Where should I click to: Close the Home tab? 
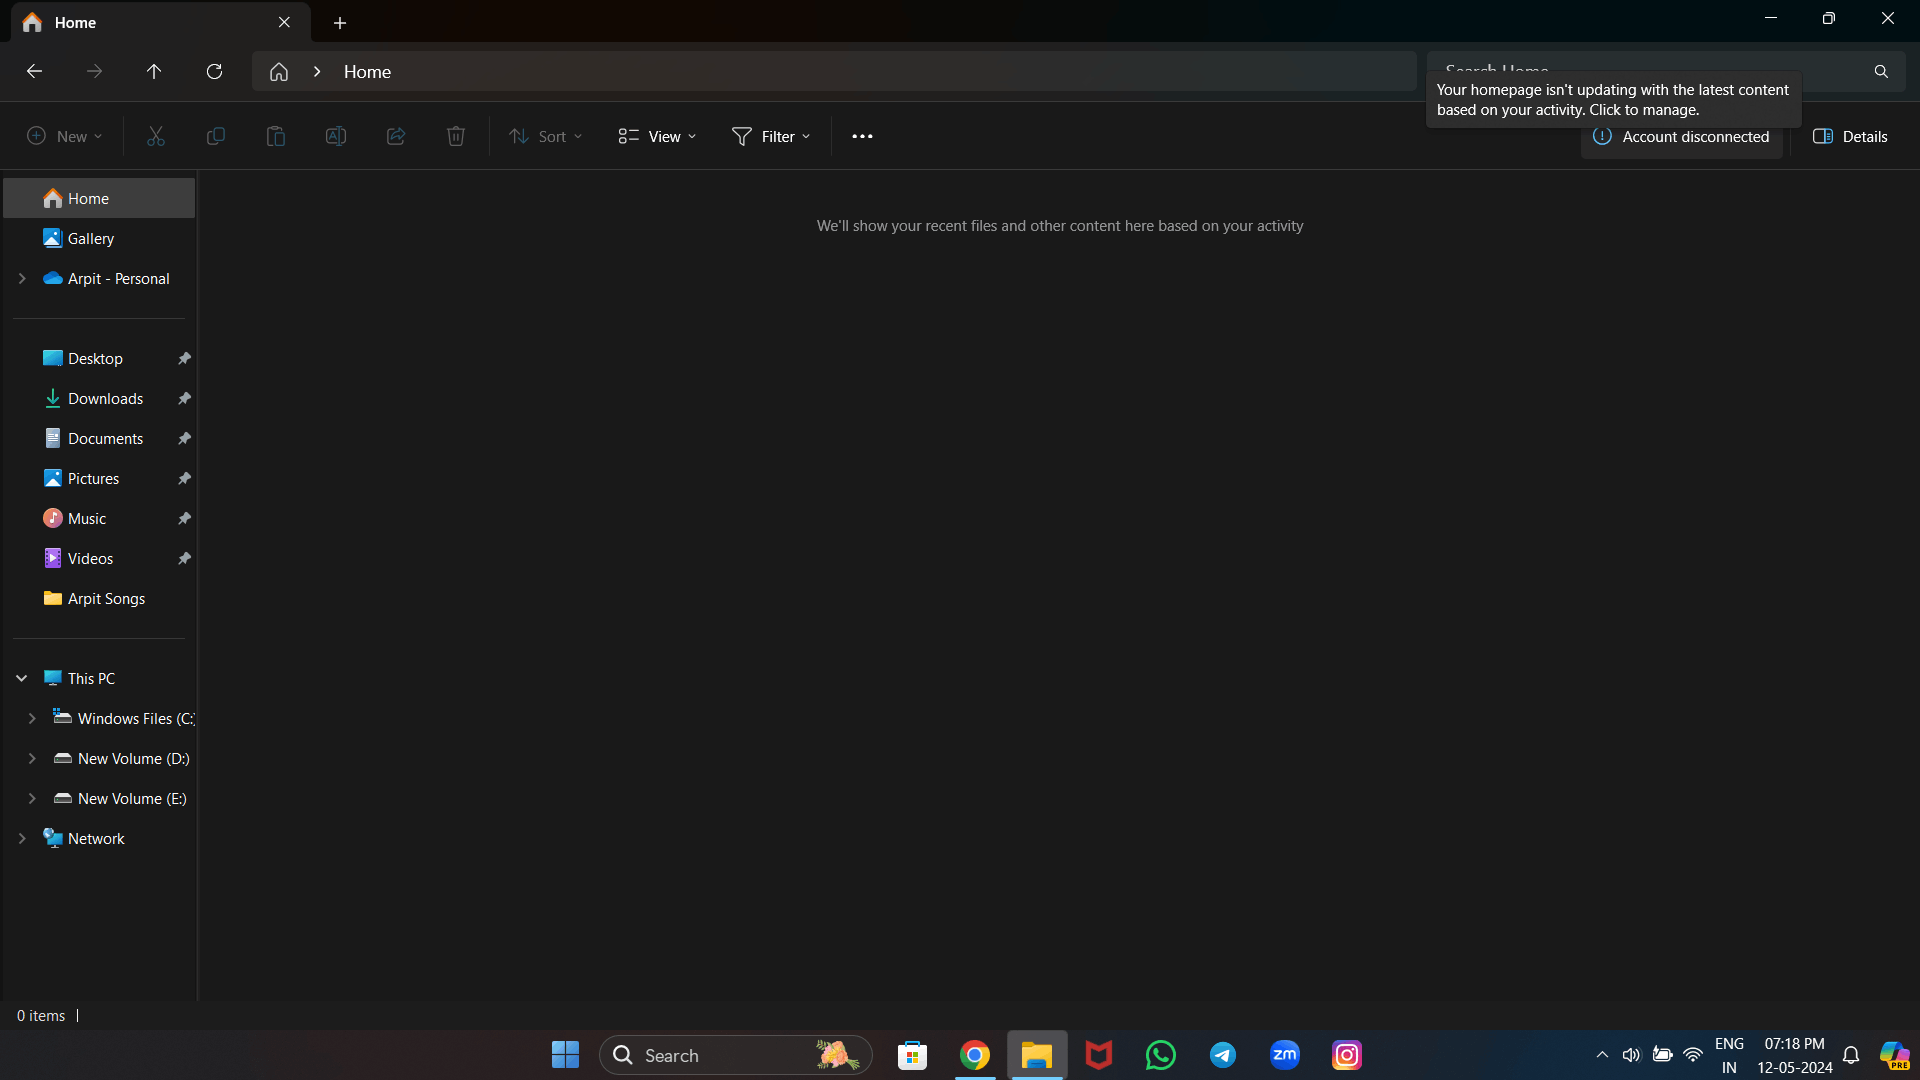coord(284,22)
